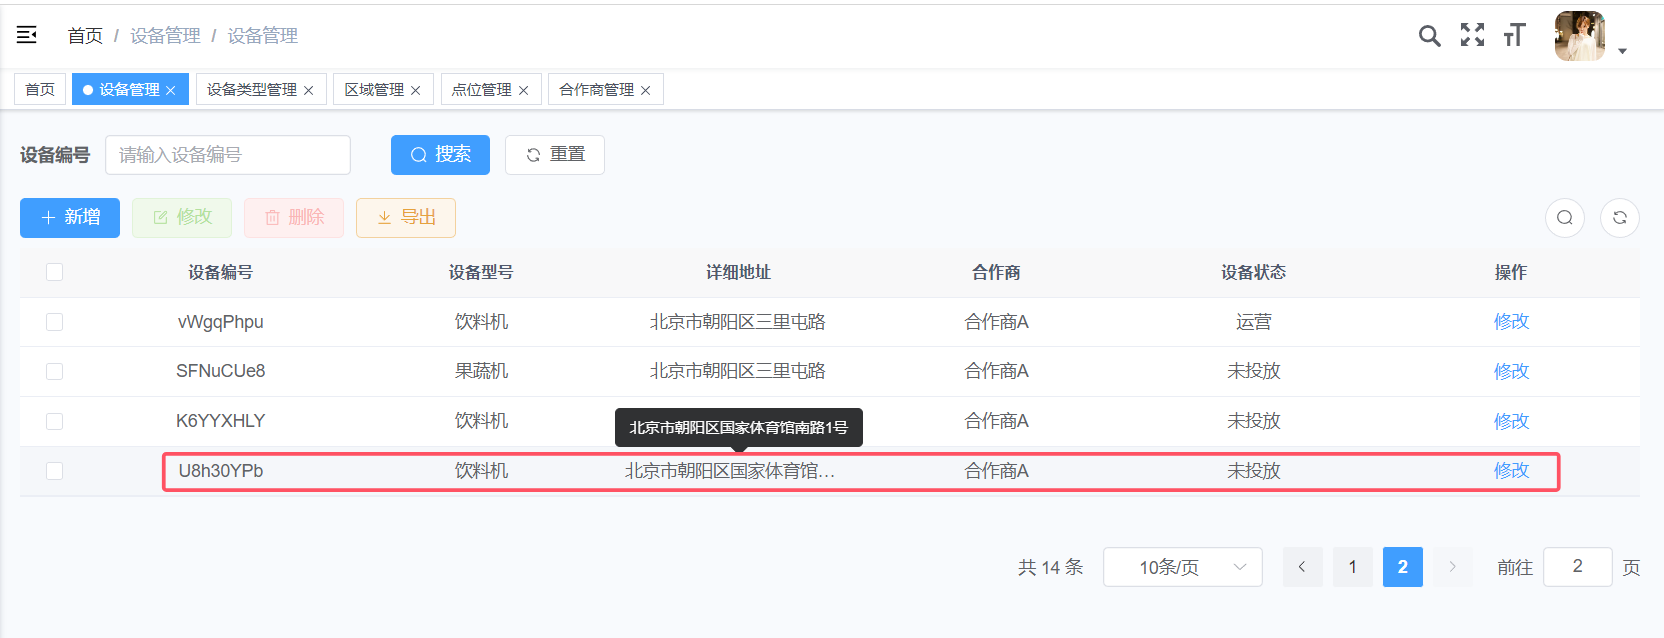Screen dimensions: 1664x638
Task: Click the 新增 button
Action: 70,218
